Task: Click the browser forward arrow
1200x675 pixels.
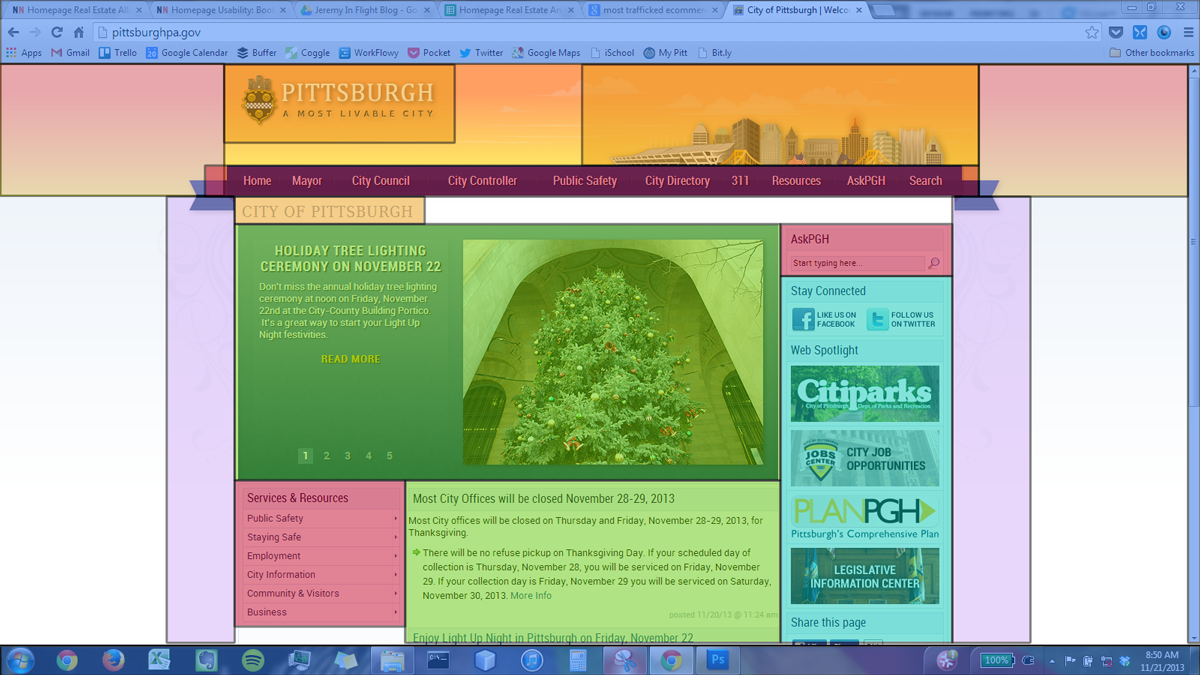Action: point(35,32)
